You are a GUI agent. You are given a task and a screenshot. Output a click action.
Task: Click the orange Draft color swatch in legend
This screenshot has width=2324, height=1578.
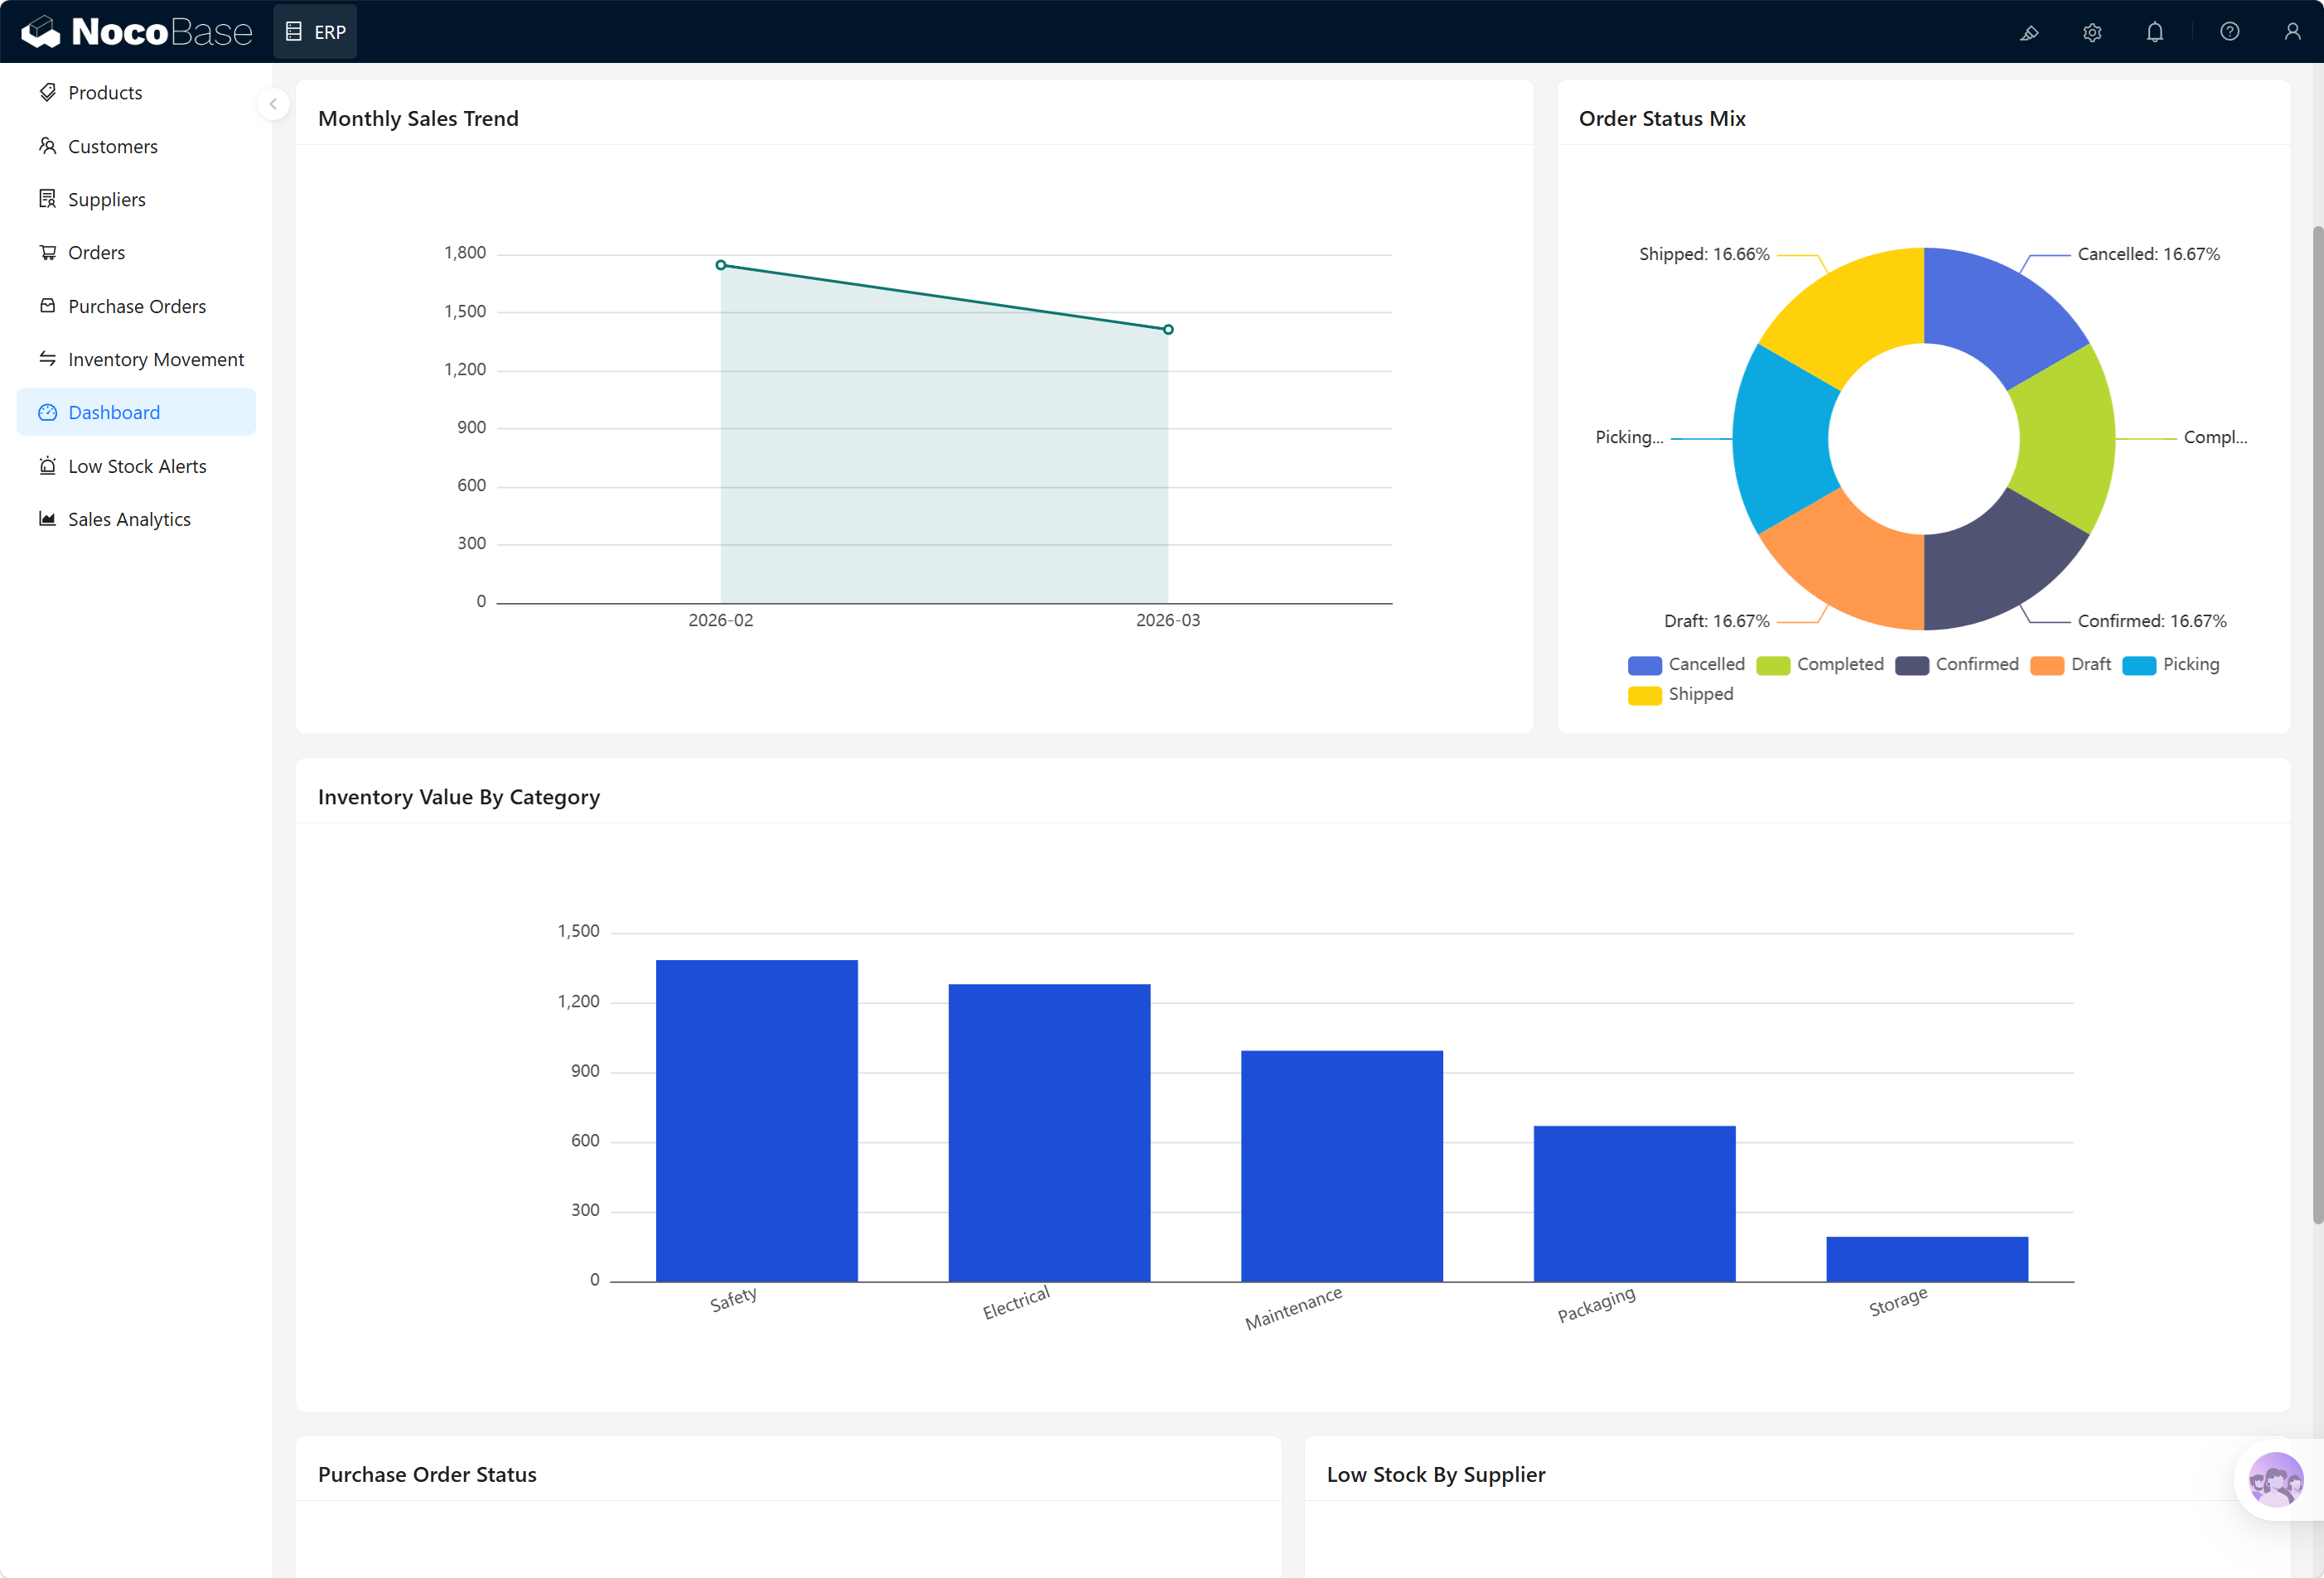[x=2048, y=664]
